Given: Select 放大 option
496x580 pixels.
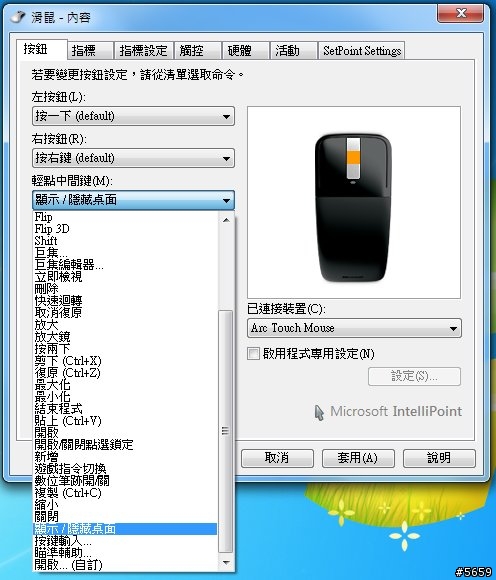Looking at the screenshot, I should coord(125,325).
